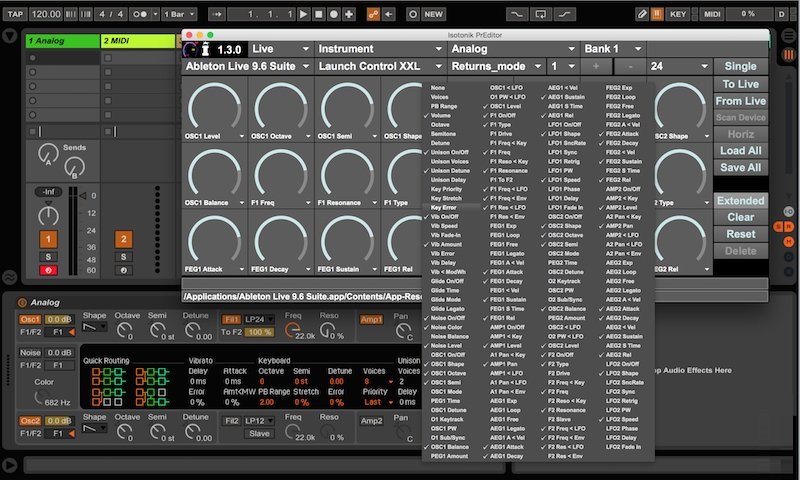The image size is (800, 480).
Task: Toggle the Automation Arm icon
Action: [x=373, y=14]
